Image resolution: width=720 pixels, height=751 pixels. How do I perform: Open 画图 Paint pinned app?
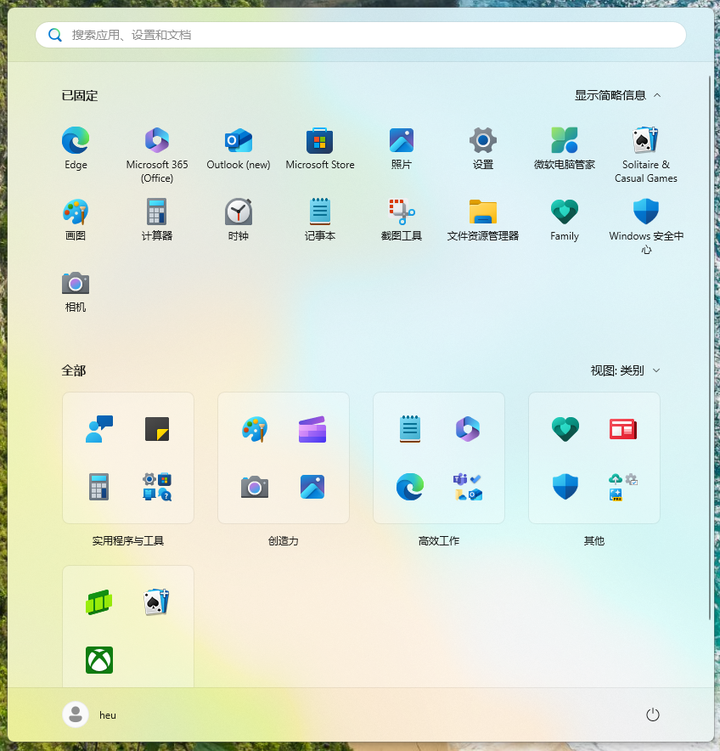click(x=76, y=219)
